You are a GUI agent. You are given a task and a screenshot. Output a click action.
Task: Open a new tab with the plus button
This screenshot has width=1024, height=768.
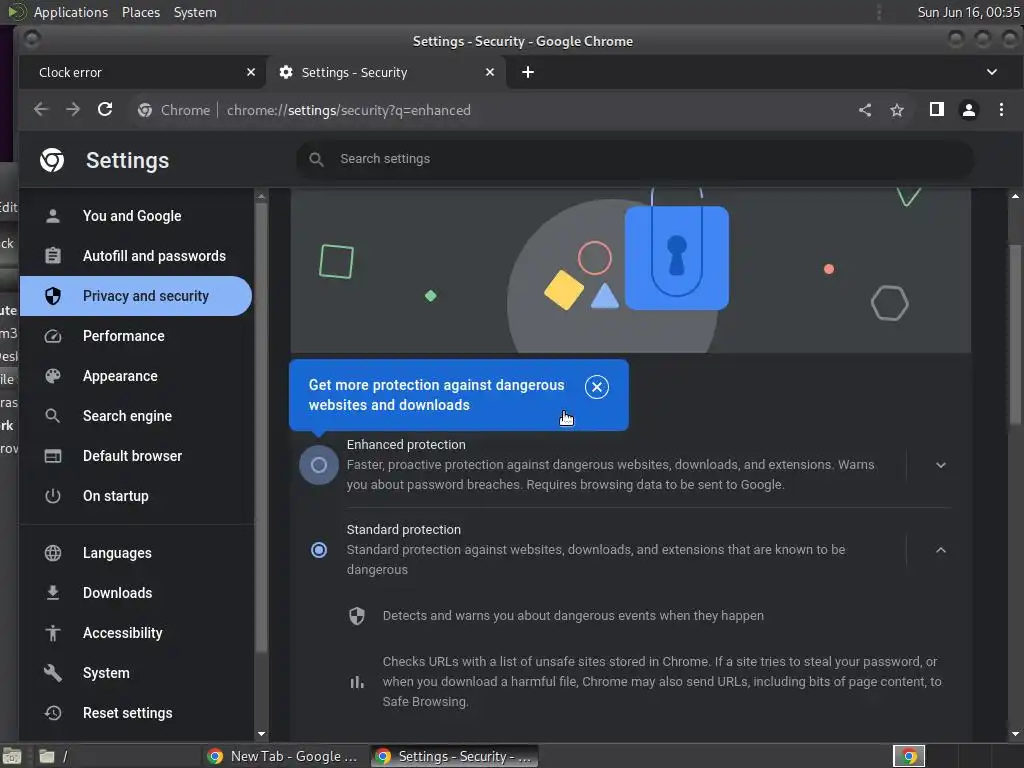point(528,72)
